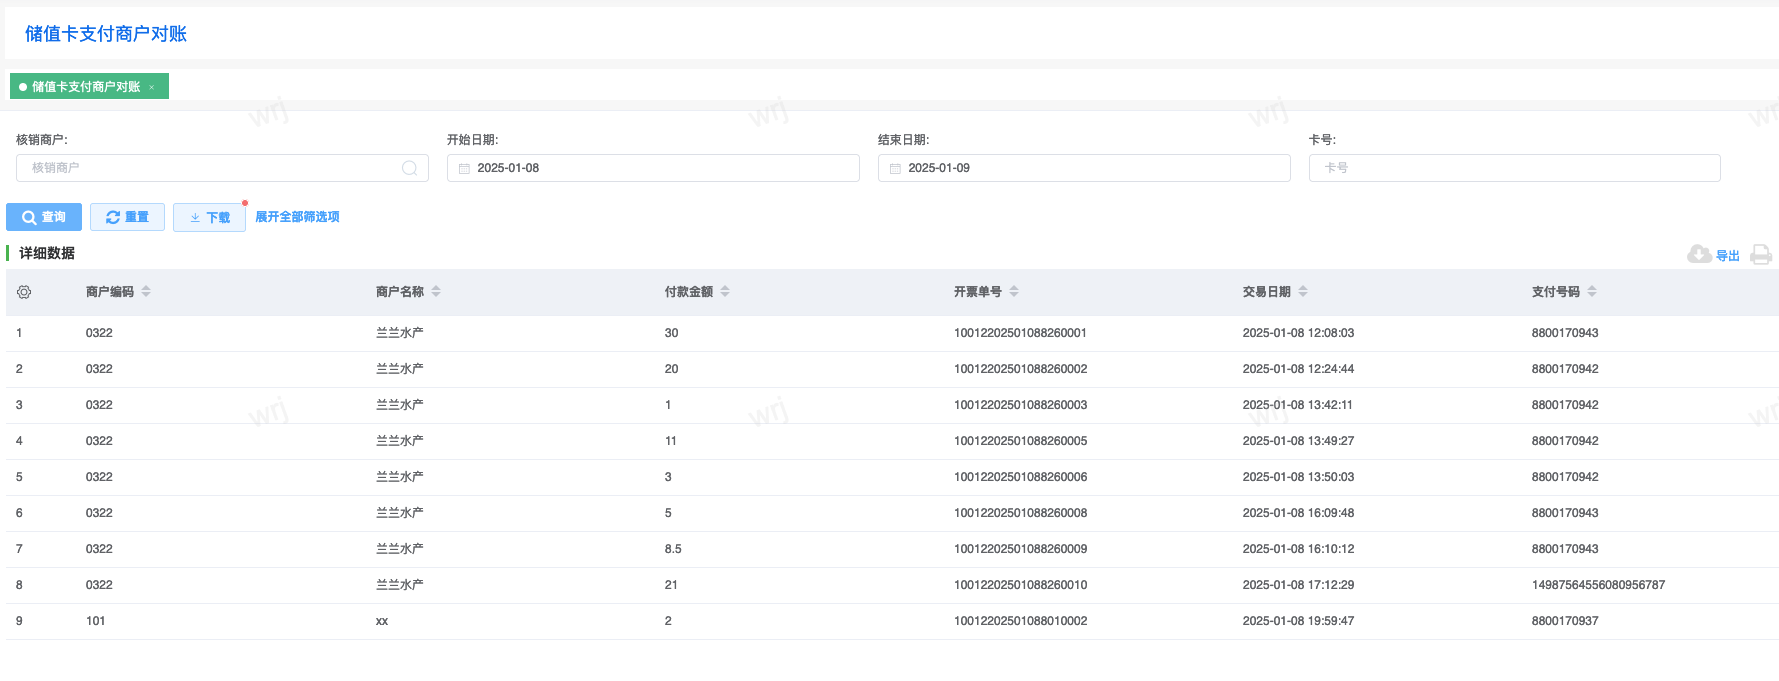Viewport: 1779px width, 681px height.
Task: Click invoice number ending 8260008
Action: click(x=1020, y=513)
